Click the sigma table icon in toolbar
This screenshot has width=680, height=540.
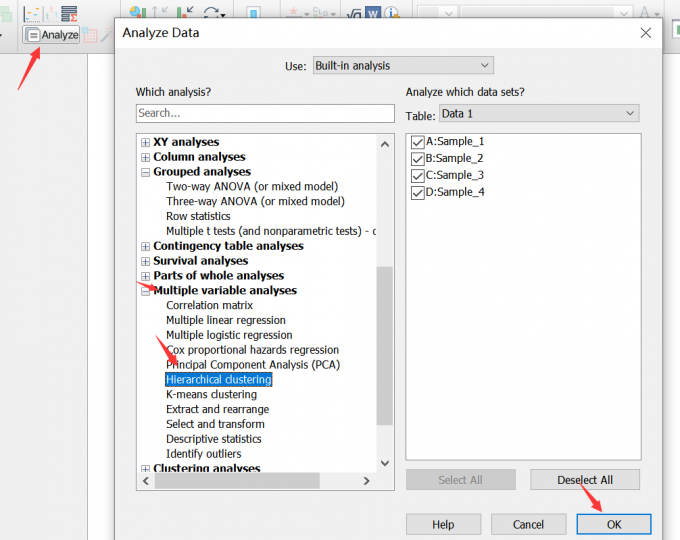tap(68, 13)
